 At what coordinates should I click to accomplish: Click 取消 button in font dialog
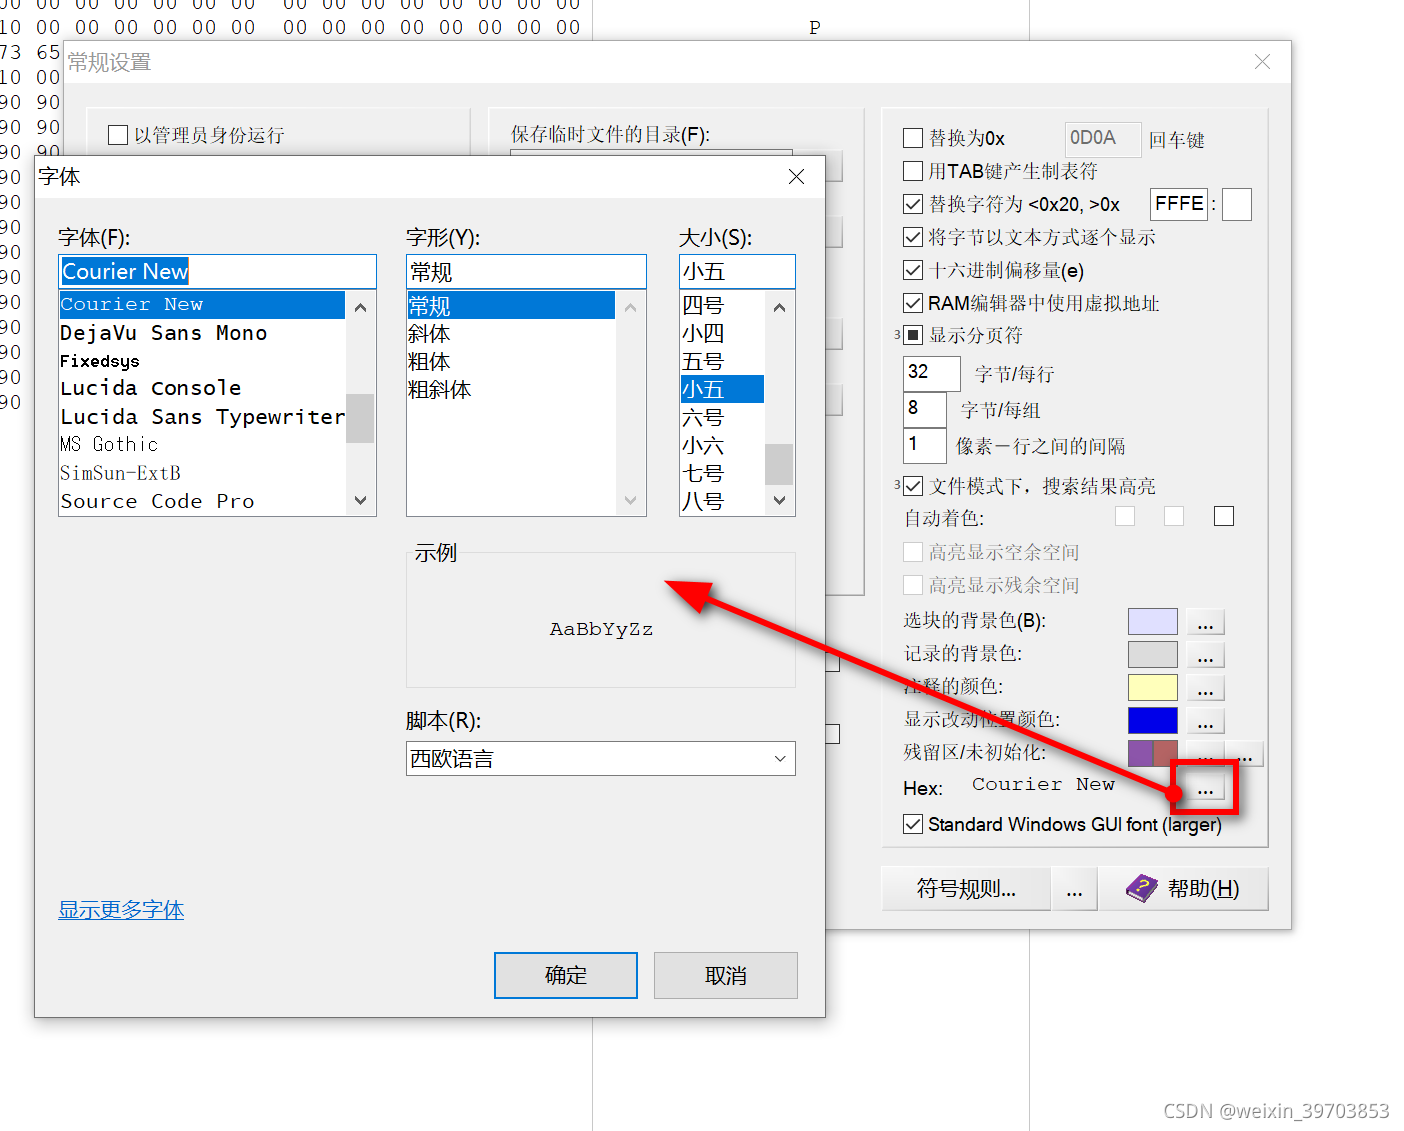726,975
